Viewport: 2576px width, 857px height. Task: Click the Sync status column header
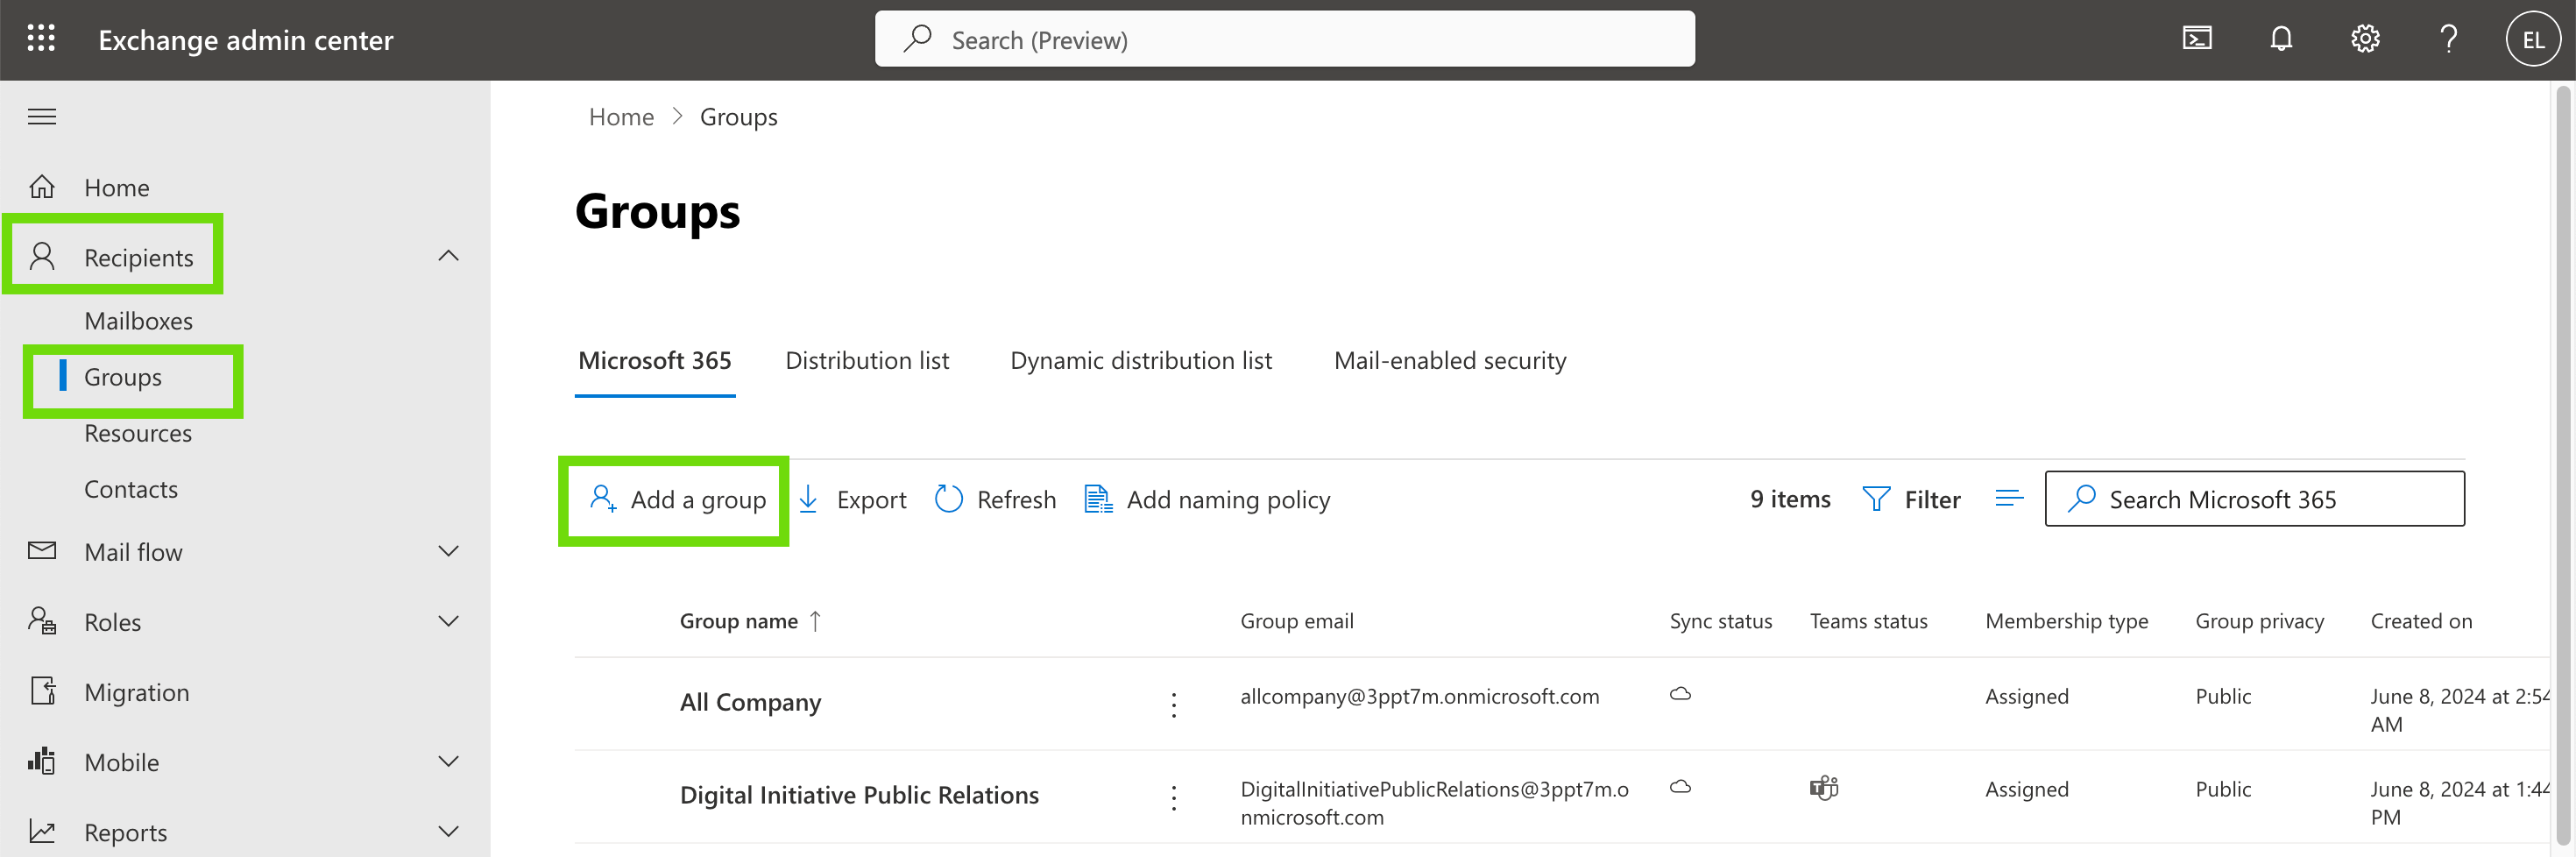[x=1720, y=621]
